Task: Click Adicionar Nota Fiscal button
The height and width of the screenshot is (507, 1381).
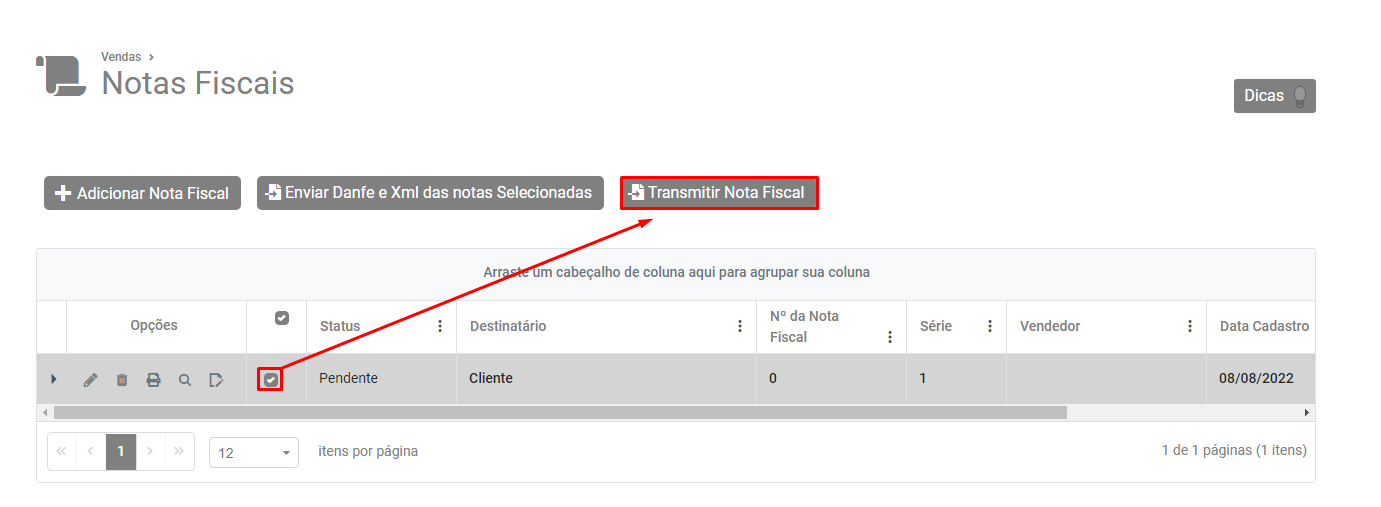Action: click(x=142, y=193)
